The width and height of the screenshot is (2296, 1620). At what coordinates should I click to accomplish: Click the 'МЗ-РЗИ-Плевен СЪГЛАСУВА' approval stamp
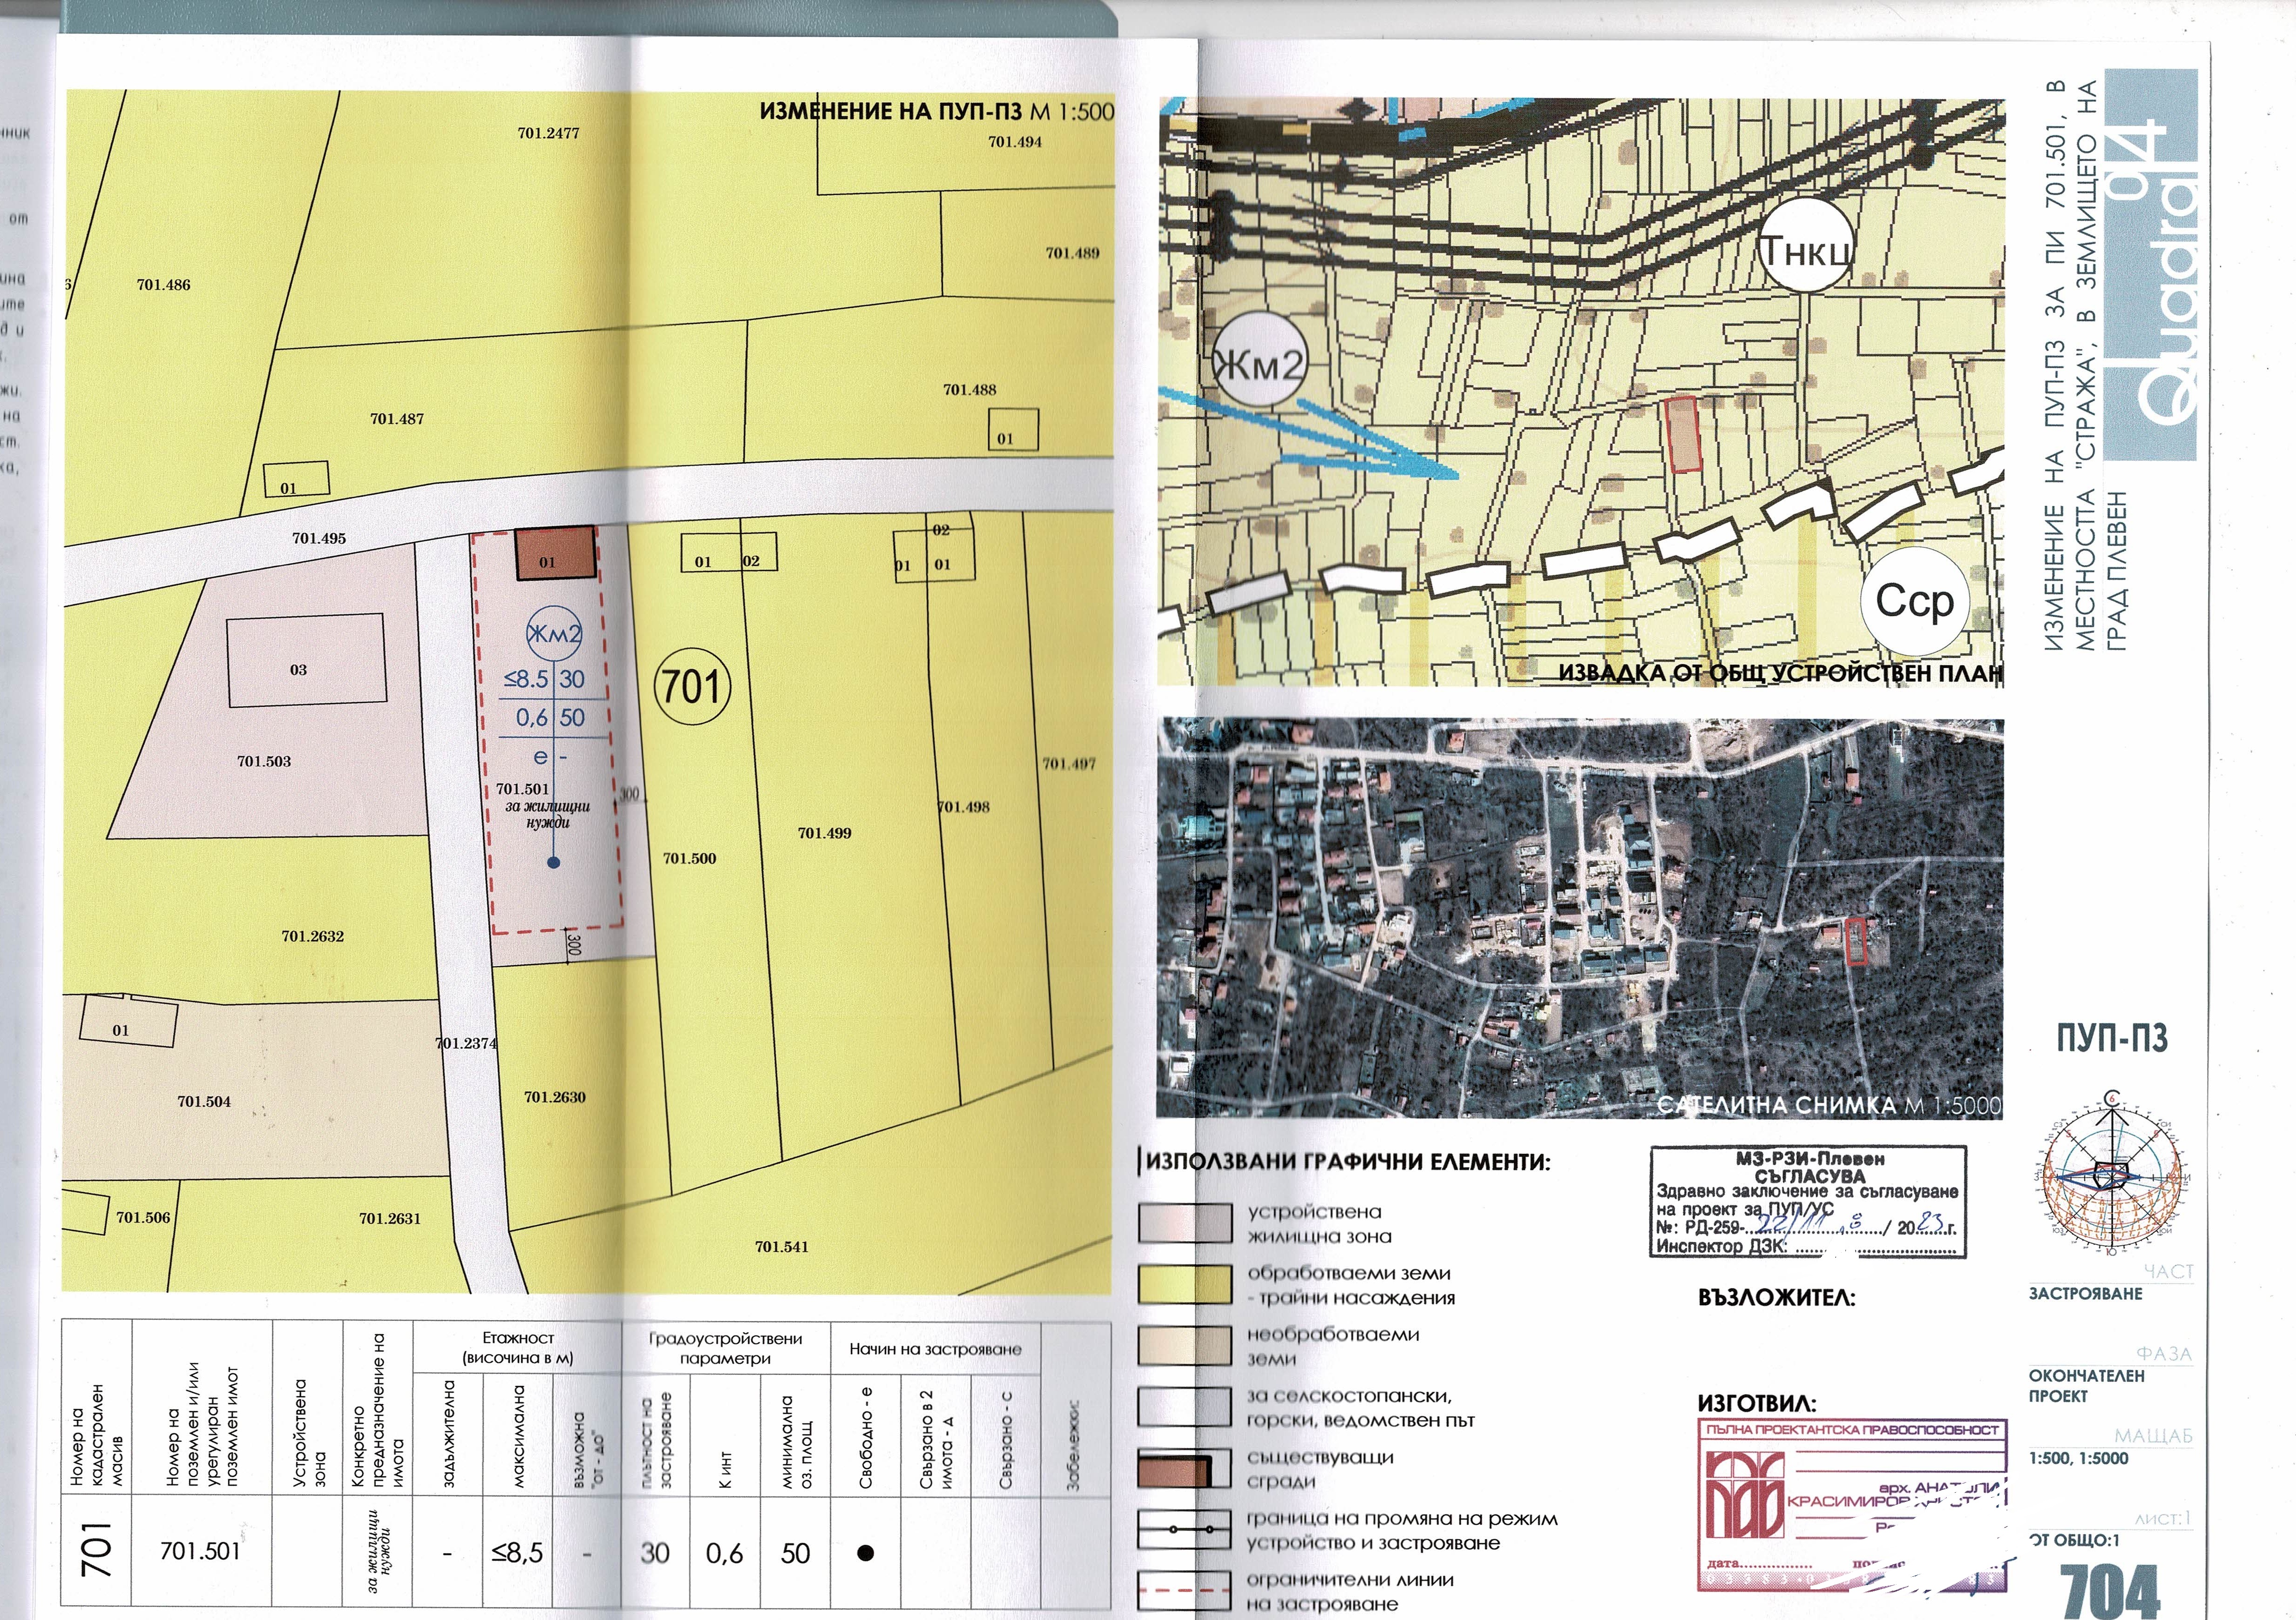1808,1202
